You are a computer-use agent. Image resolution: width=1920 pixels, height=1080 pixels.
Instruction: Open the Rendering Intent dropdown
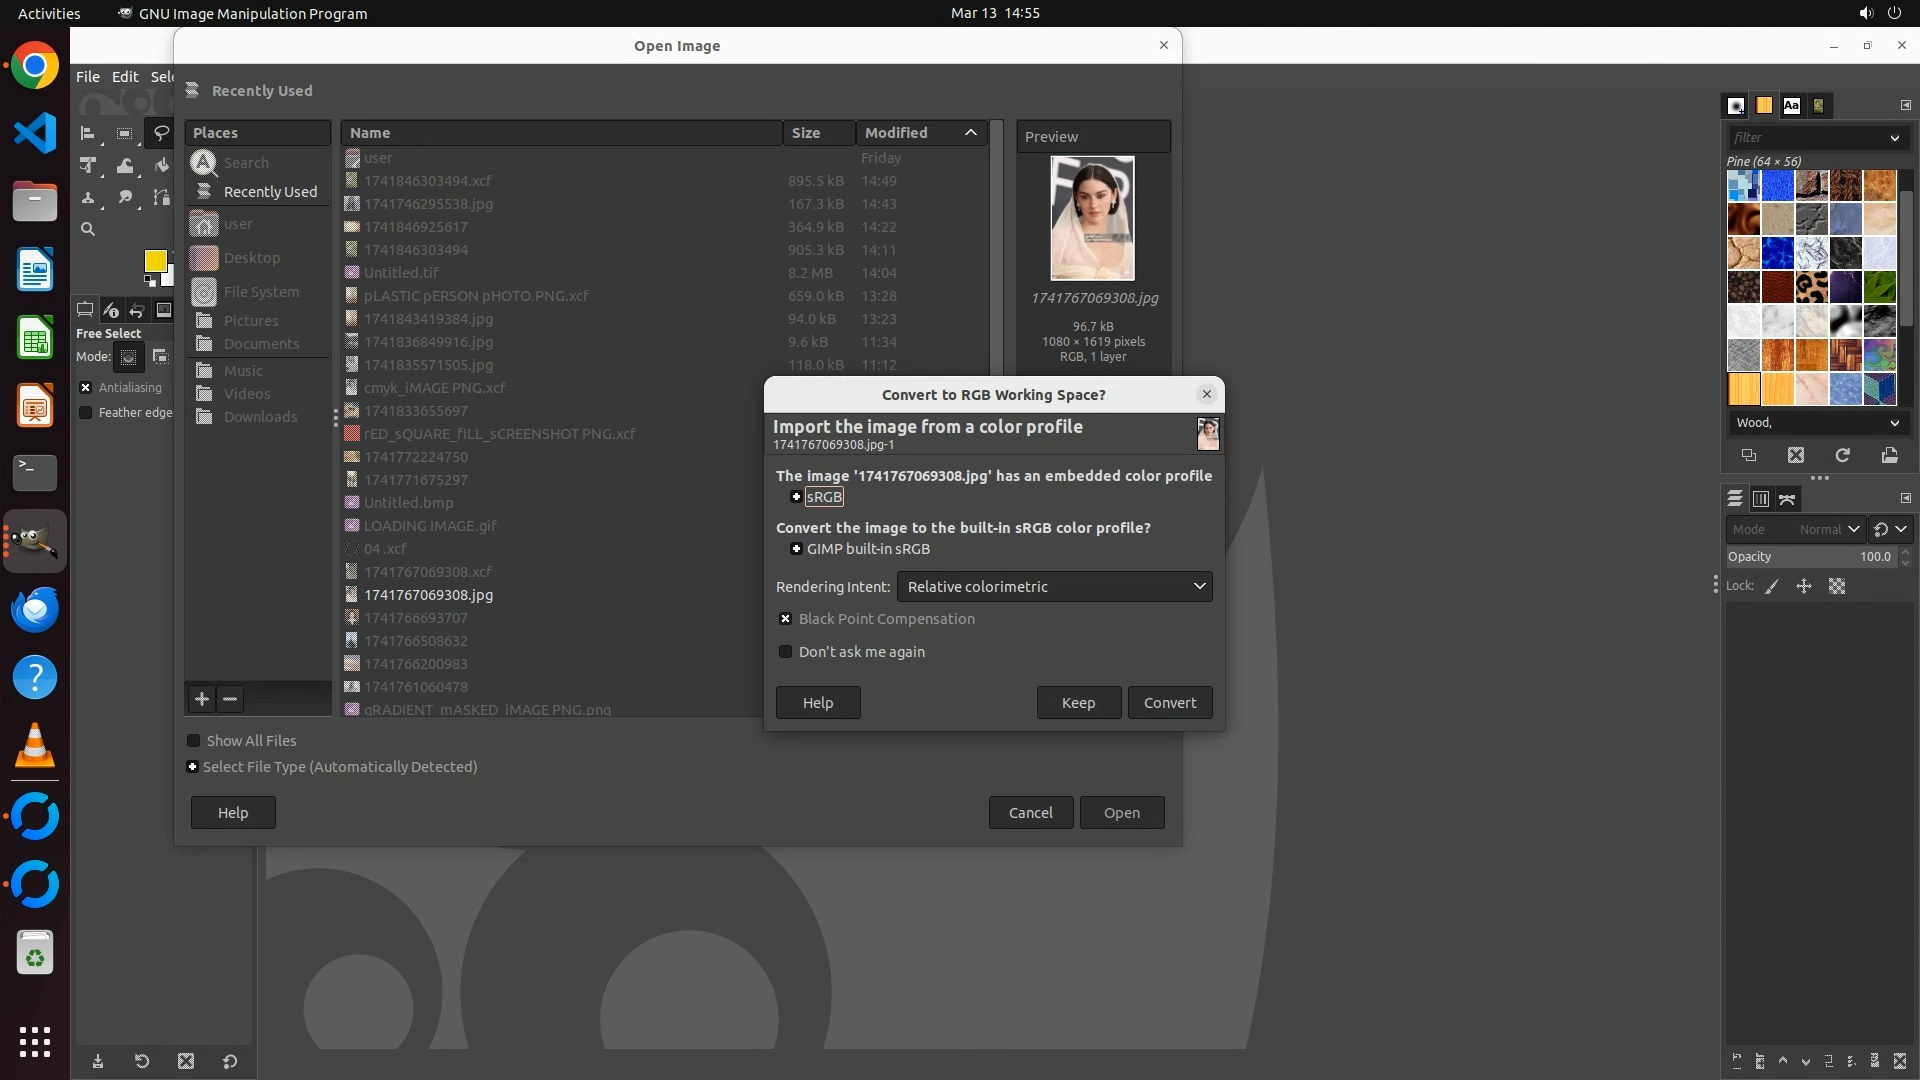coord(1054,587)
